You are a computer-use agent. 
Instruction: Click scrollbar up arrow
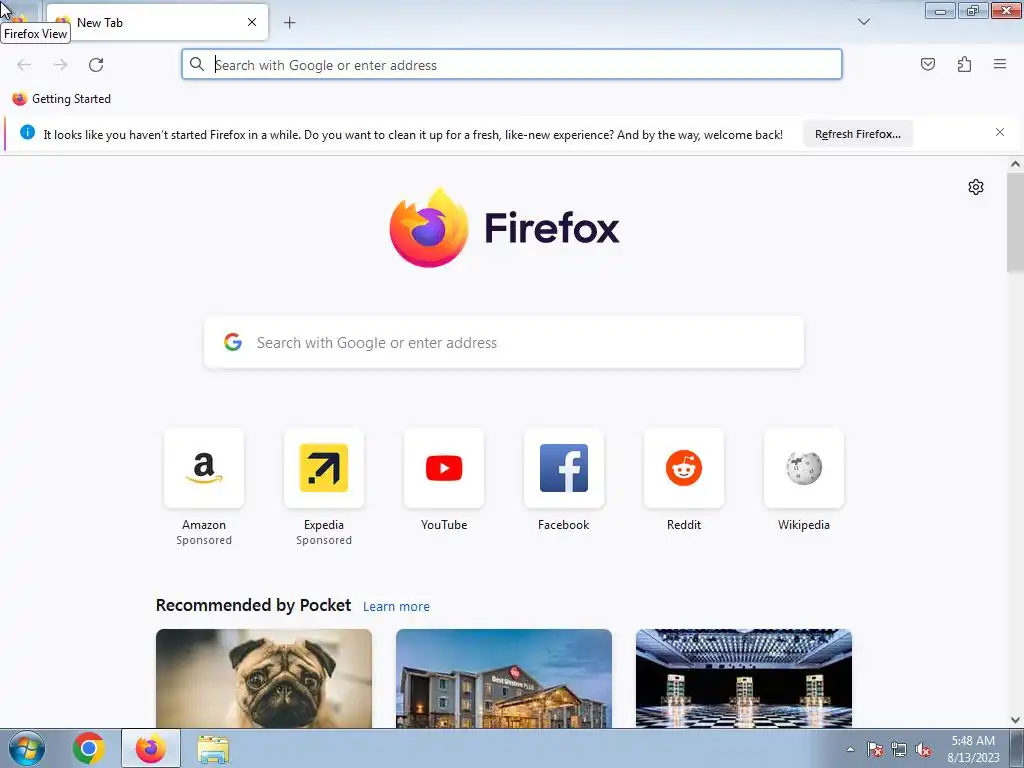point(1015,165)
